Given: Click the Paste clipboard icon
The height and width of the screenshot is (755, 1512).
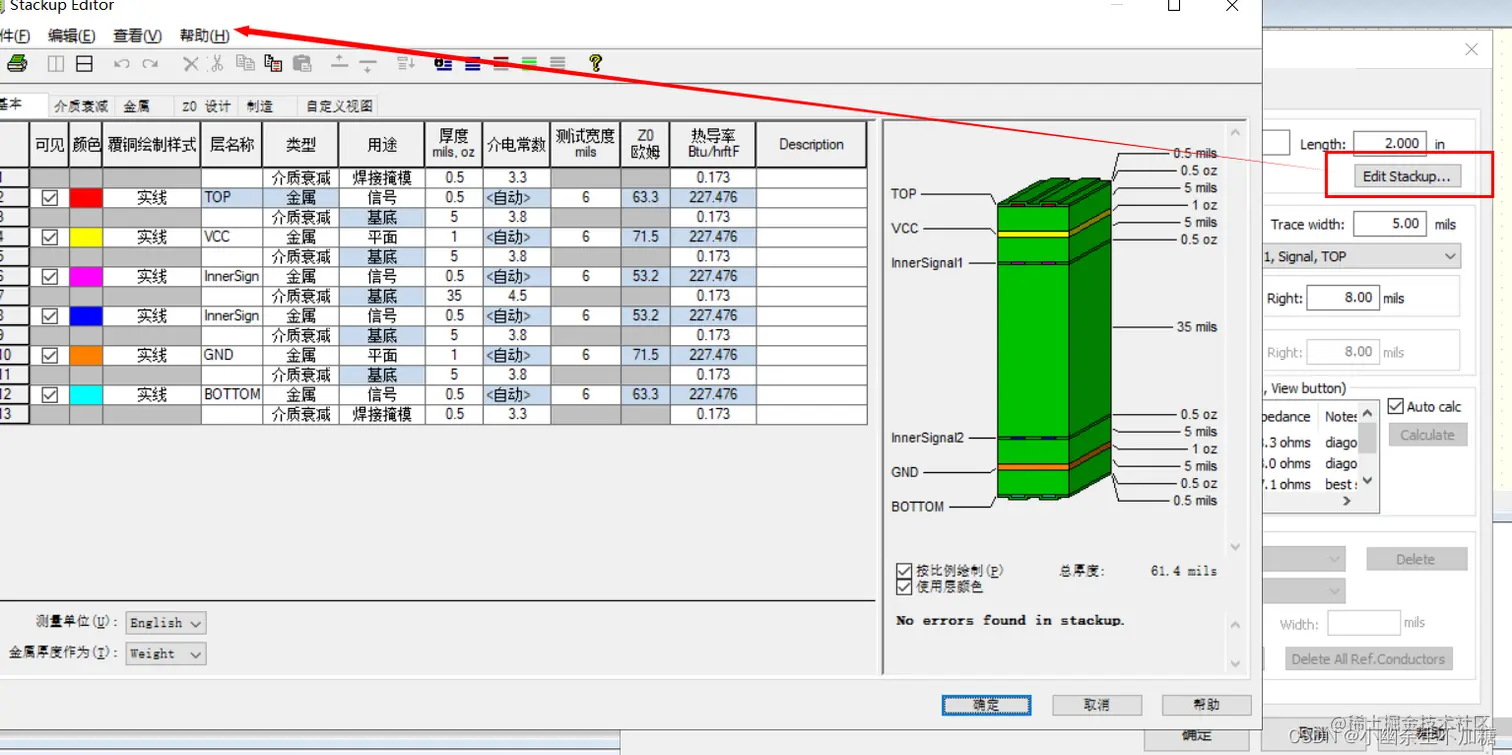Looking at the screenshot, I should pos(302,63).
